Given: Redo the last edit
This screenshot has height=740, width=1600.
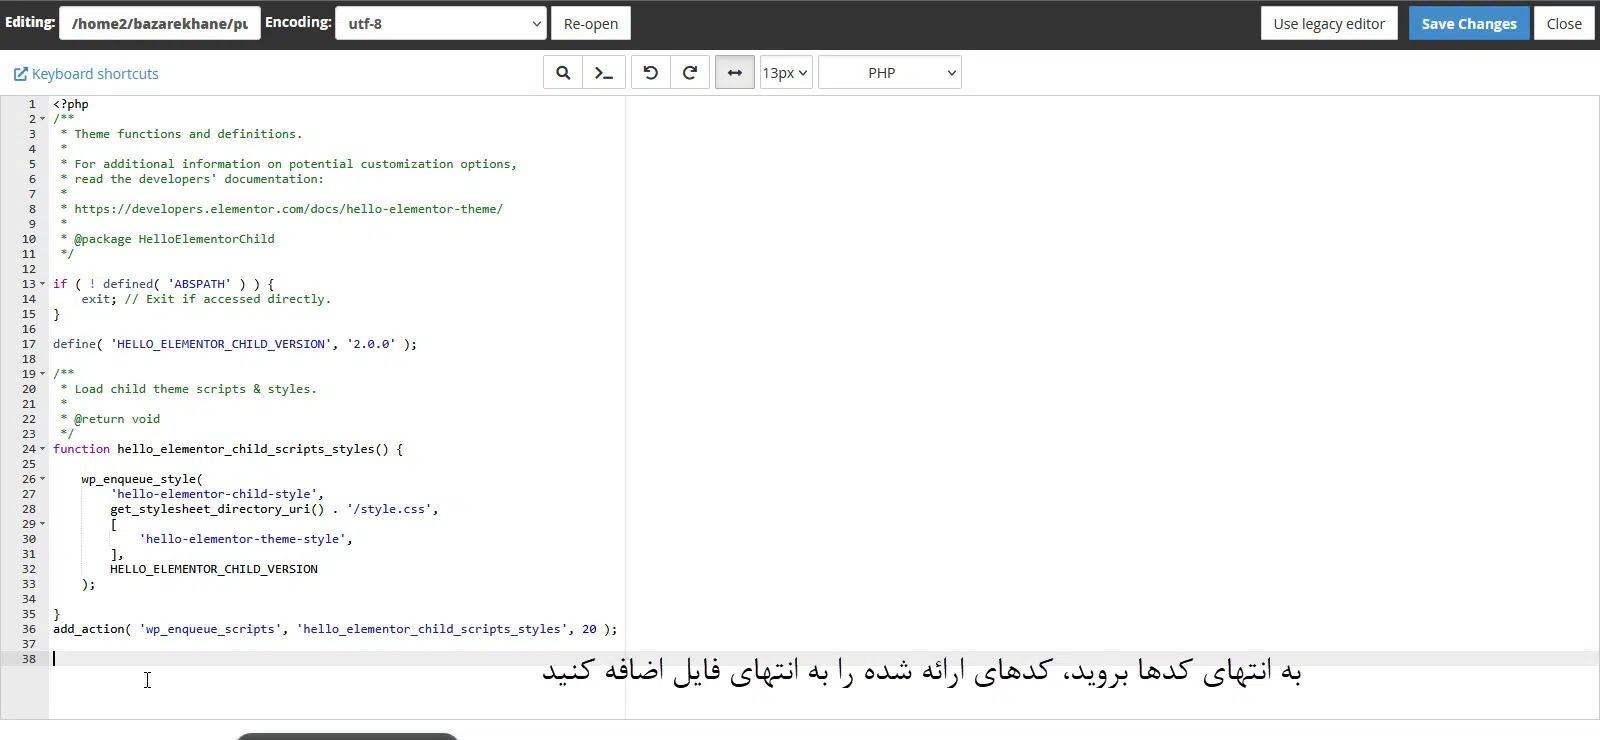Looking at the screenshot, I should tap(690, 72).
